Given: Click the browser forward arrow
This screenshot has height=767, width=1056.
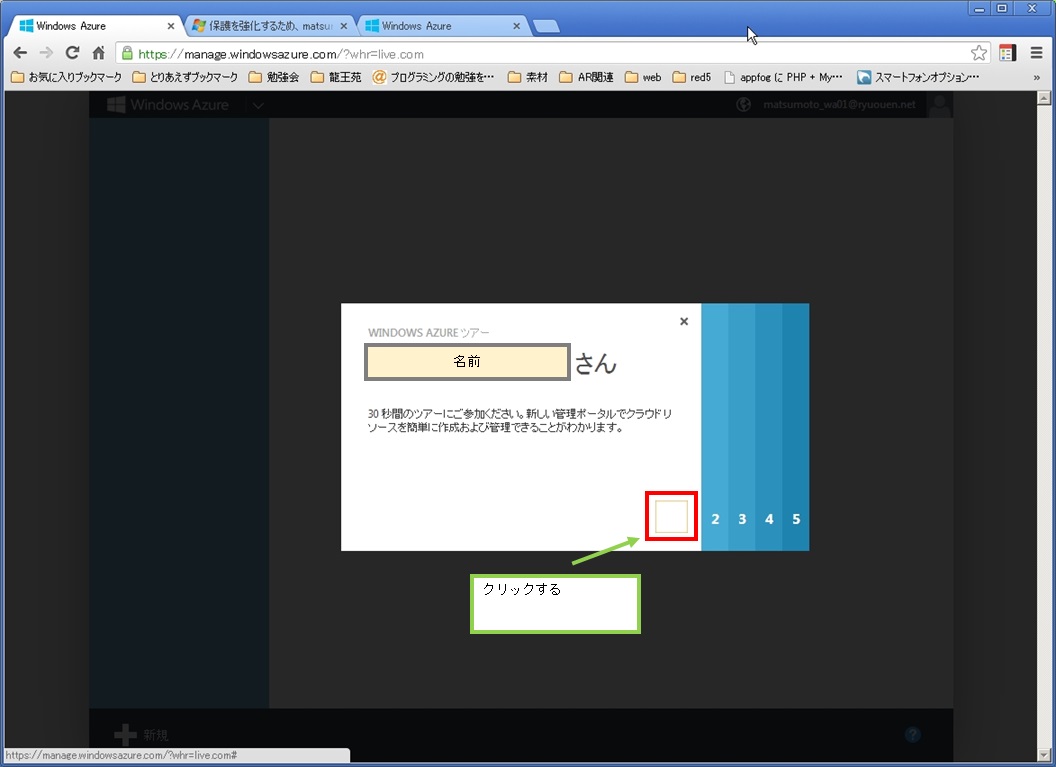Looking at the screenshot, I should [46, 53].
